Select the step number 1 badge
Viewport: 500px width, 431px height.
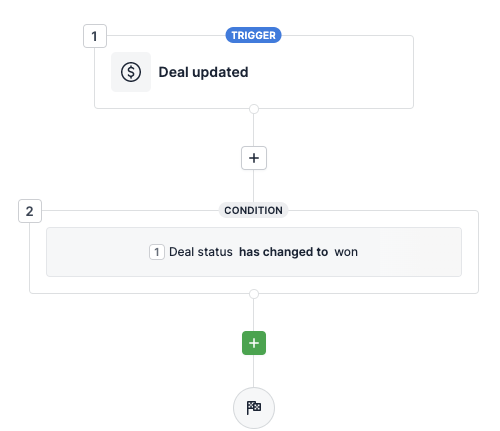point(95,36)
